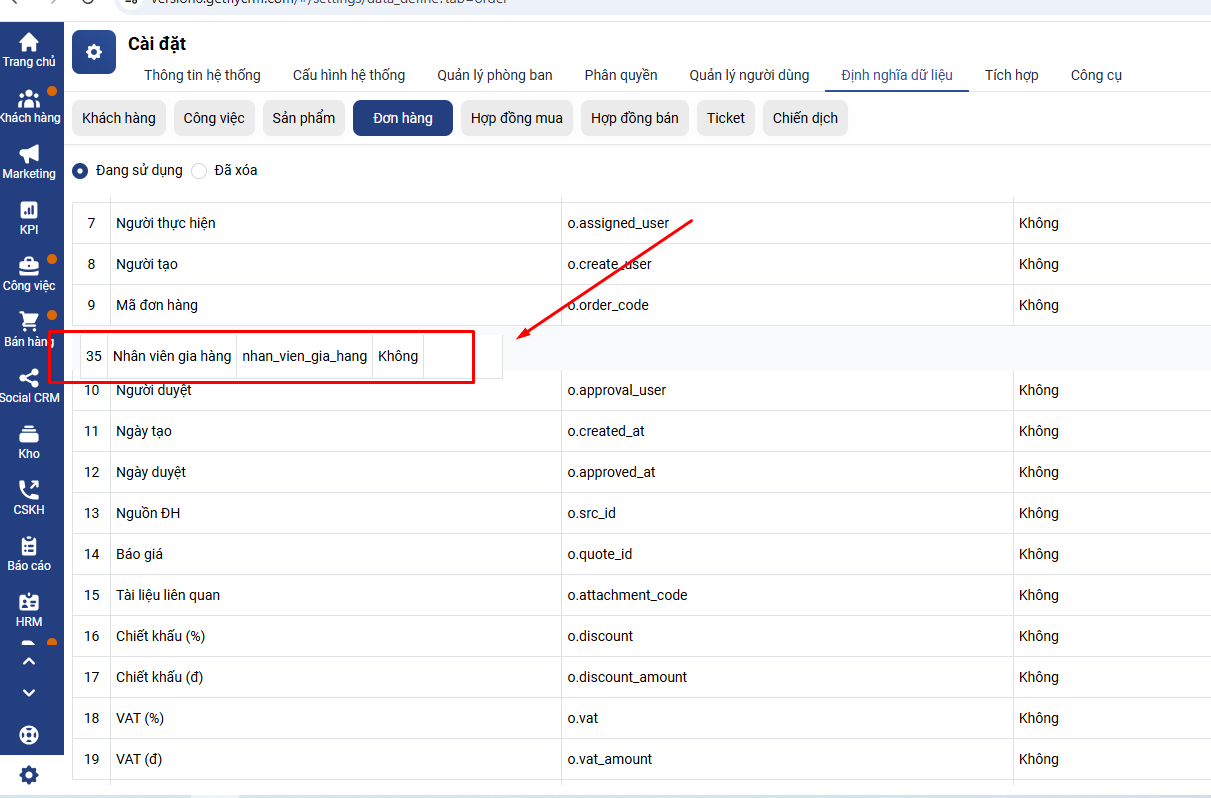Open the Báo cáo report icon
This screenshot has width=1211, height=798.
(29, 546)
